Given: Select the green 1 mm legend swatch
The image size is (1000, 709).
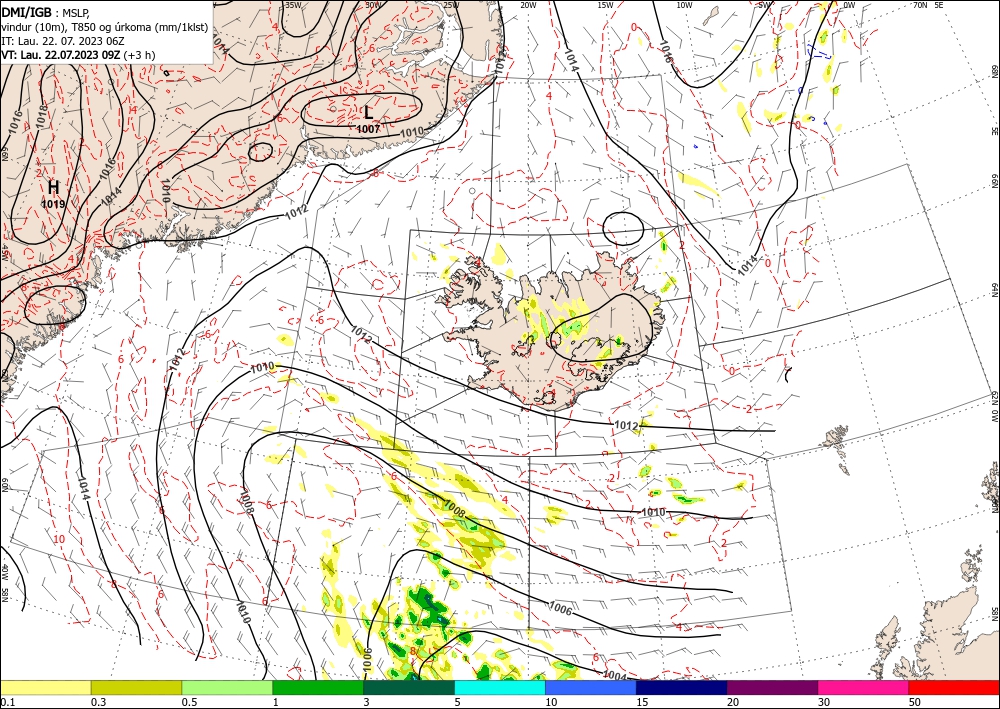Looking at the screenshot, I should click(318, 687).
